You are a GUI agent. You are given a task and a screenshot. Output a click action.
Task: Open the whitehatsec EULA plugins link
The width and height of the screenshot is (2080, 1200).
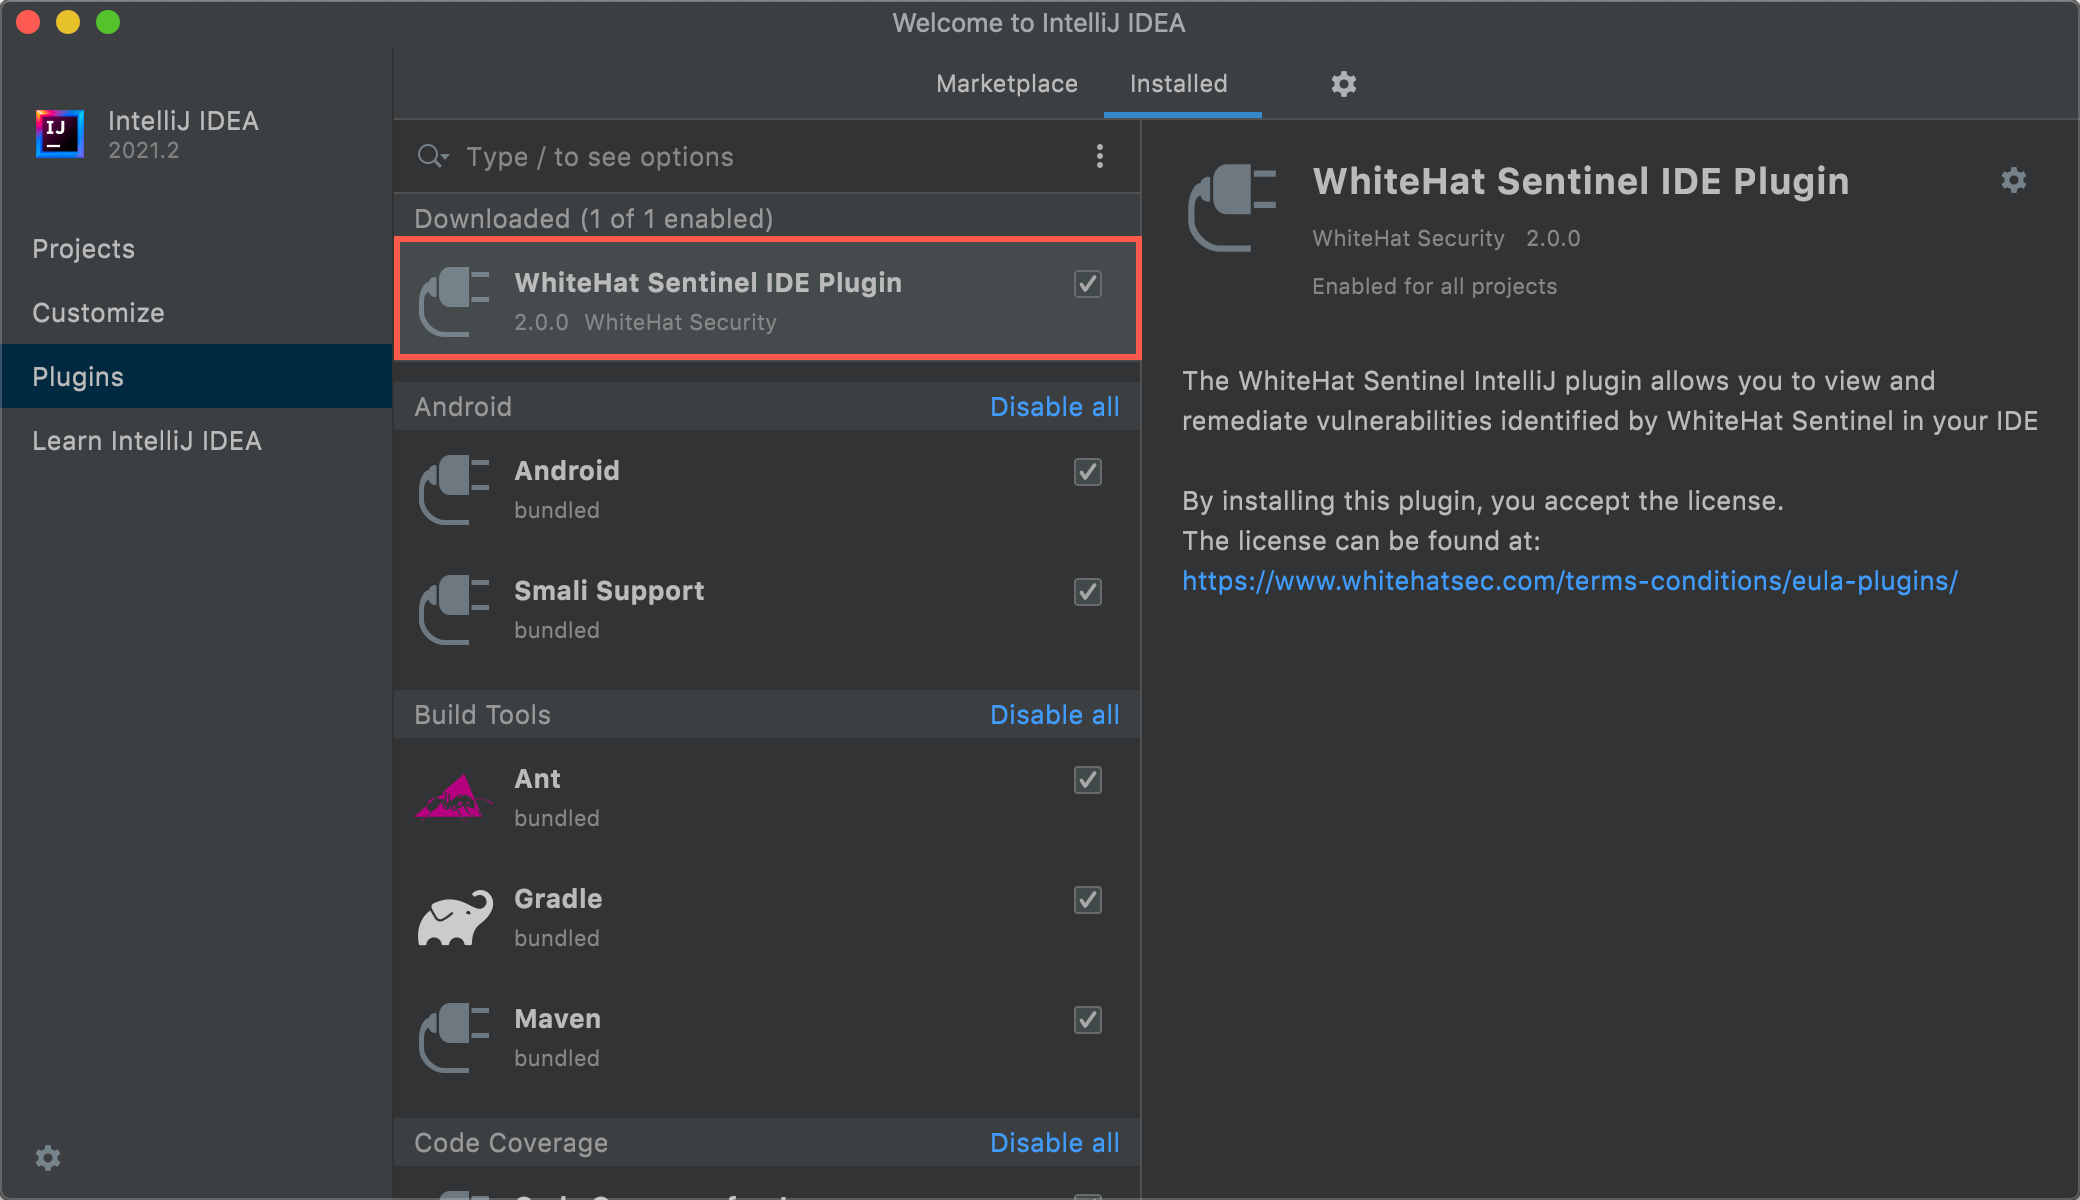coord(1569,581)
